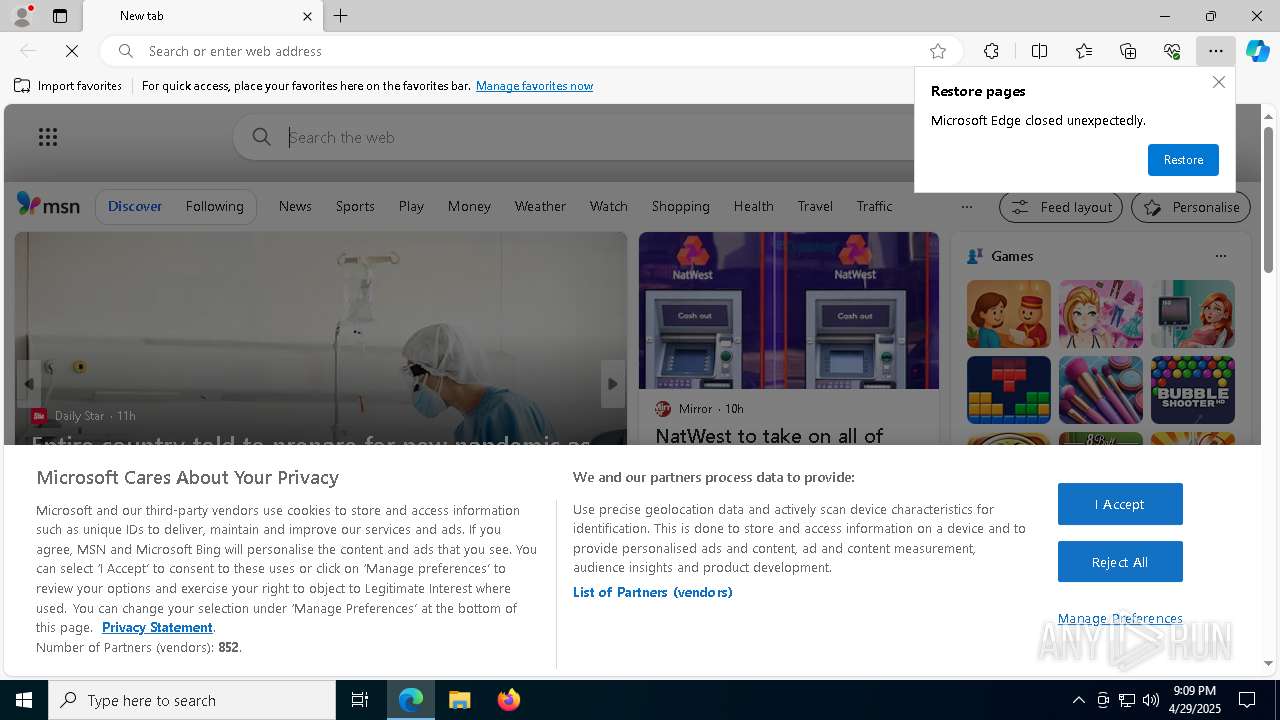Screen dimensions: 1280x720
Task: Switch to Following feed tab
Action: click(x=214, y=206)
